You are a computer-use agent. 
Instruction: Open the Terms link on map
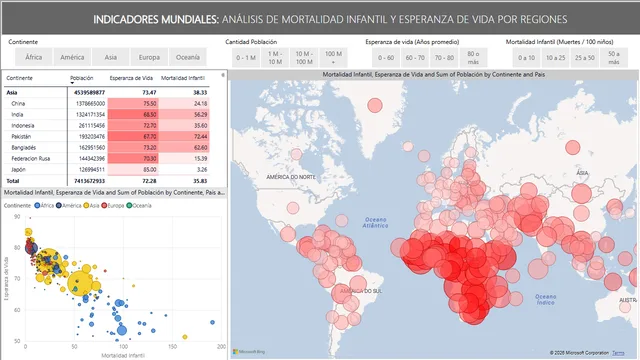[618, 353]
